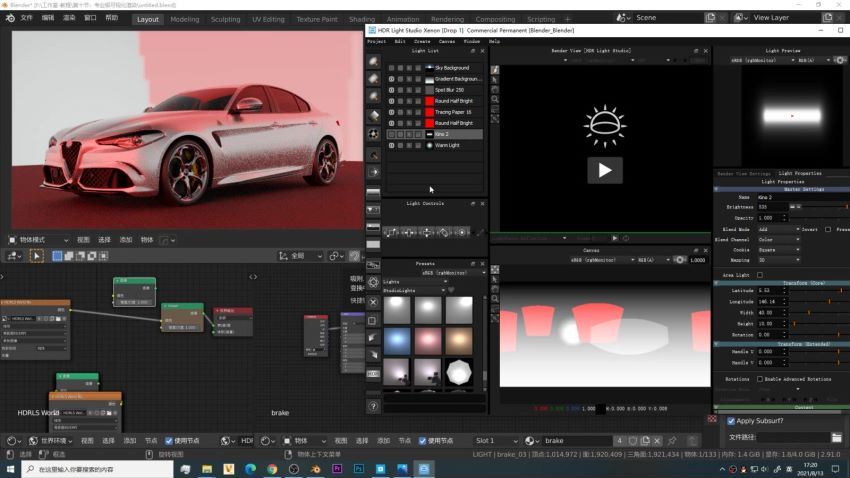This screenshot has height=478, width=850.
Task: Select the Kino 2 light in Light List
Action: (441, 134)
